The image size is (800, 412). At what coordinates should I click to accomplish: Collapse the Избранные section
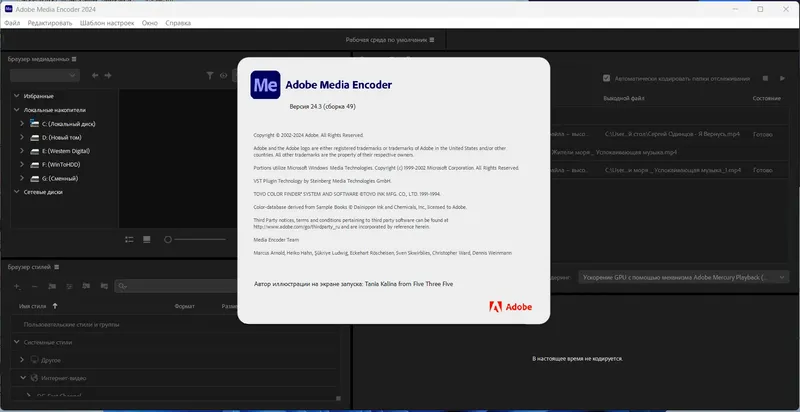[17, 96]
